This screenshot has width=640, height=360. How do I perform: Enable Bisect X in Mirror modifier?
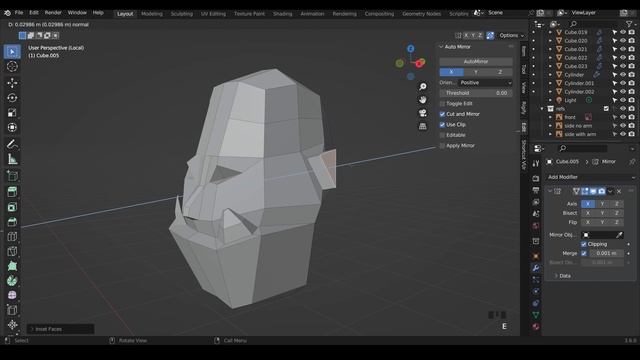(x=588, y=213)
